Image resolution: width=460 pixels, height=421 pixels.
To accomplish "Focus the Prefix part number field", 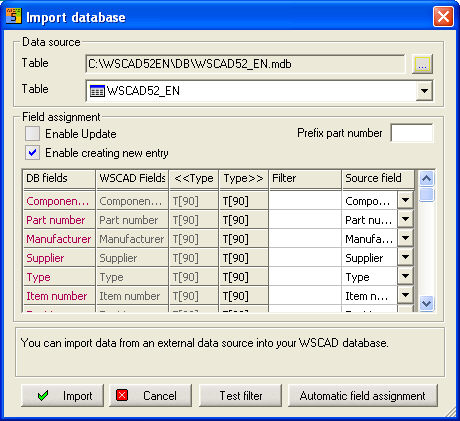I will (x=412, y=133).
